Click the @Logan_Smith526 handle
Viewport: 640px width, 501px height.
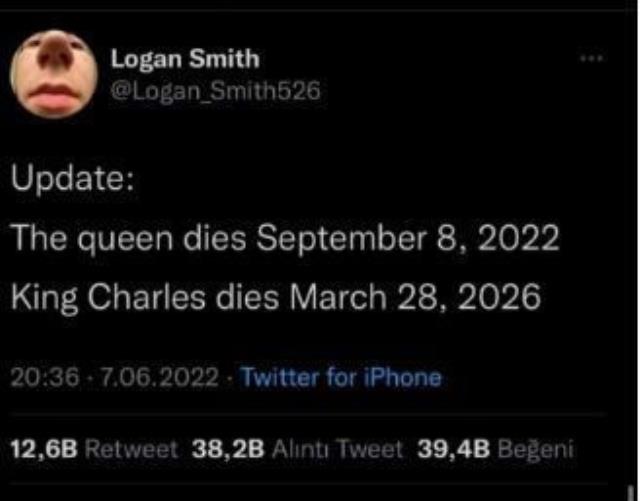[x=216, y=91]
